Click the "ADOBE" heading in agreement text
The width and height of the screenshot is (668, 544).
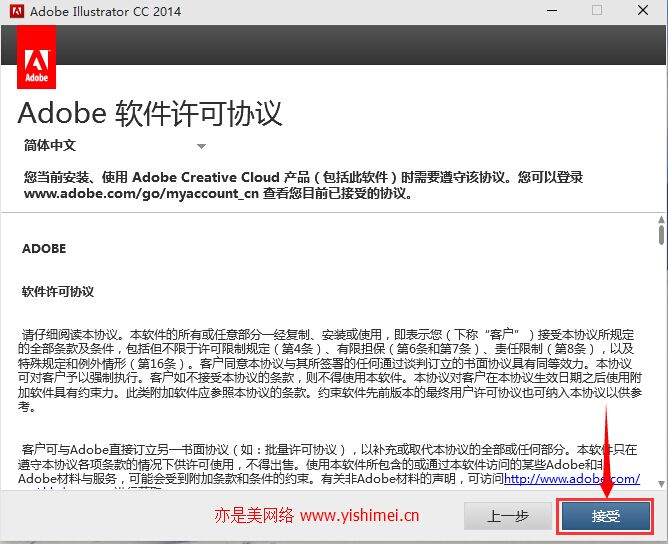(x=44, y=249)
